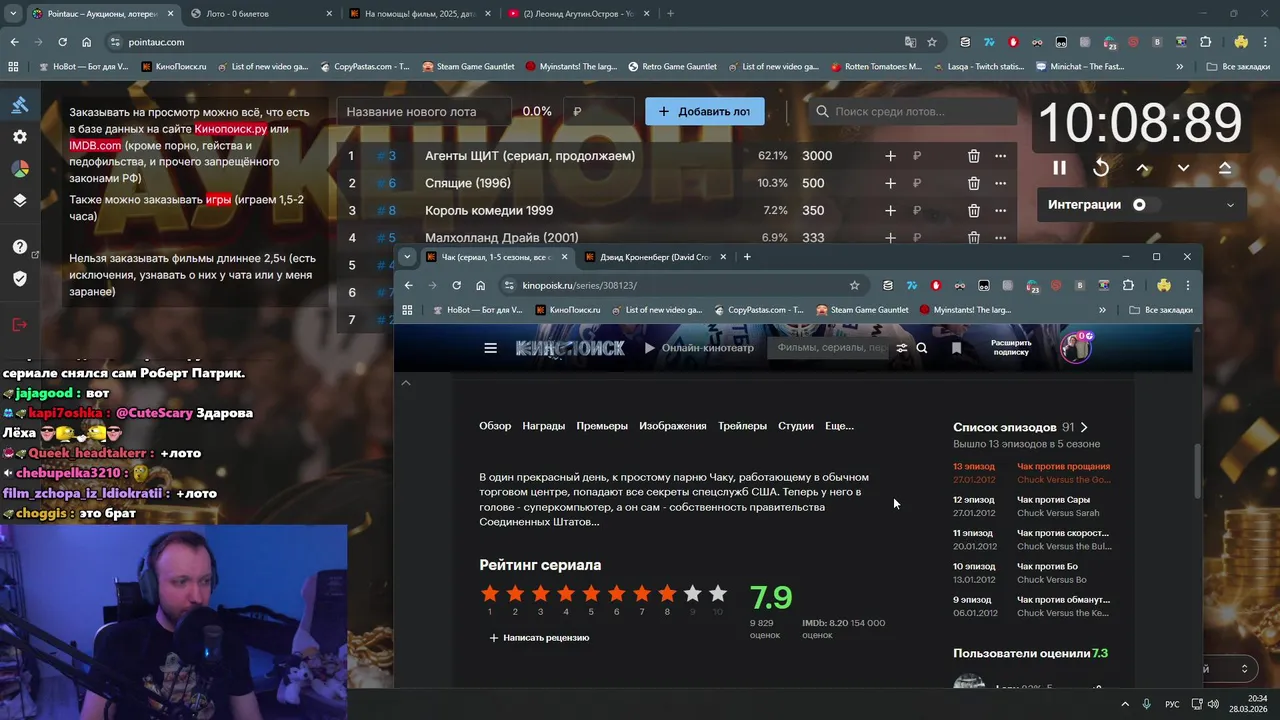Open the help question mark icon
The height and width of the screenshot is (720, 1280).
20,247
